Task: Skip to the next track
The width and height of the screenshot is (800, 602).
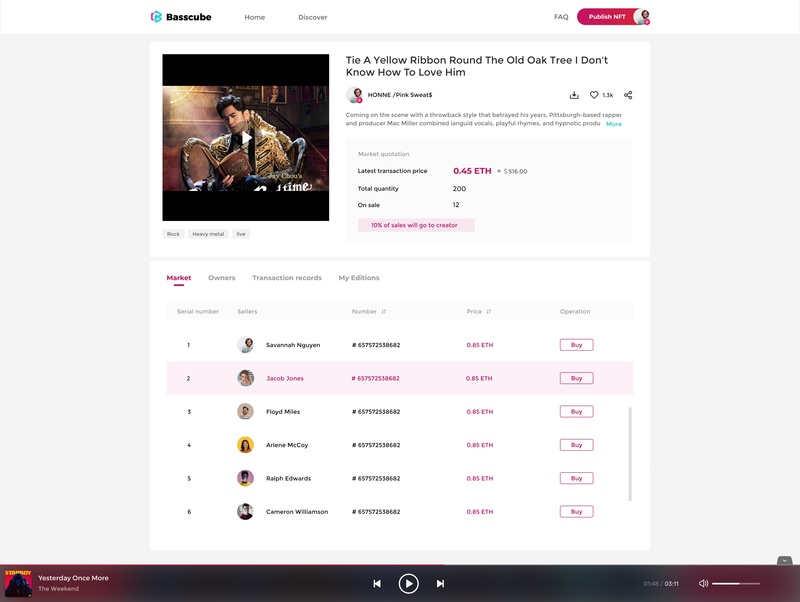Action: tap(440, 584)
